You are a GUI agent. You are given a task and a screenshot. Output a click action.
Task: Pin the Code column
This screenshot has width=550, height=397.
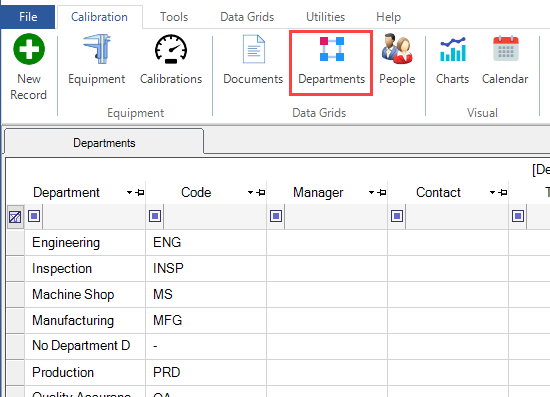[261, 193]
